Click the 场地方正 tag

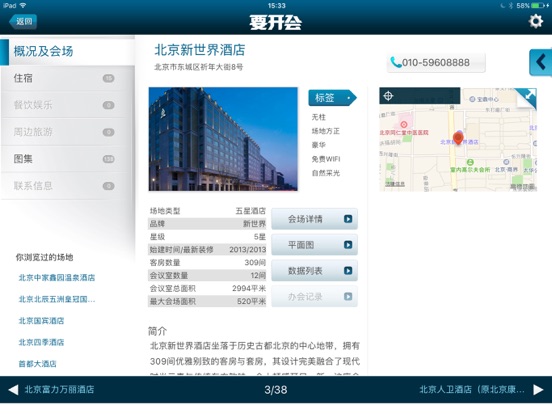coord(326,131)
